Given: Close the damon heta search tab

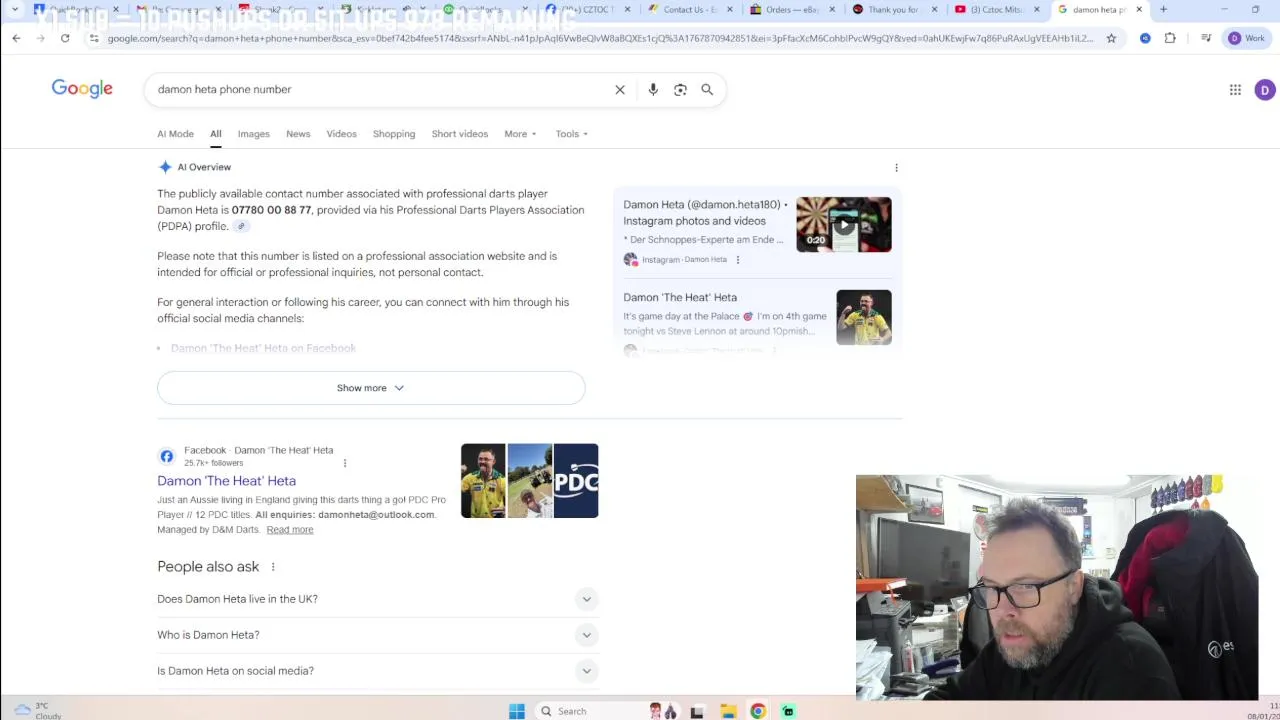Looking at the screenshot, I should 1139,9.
